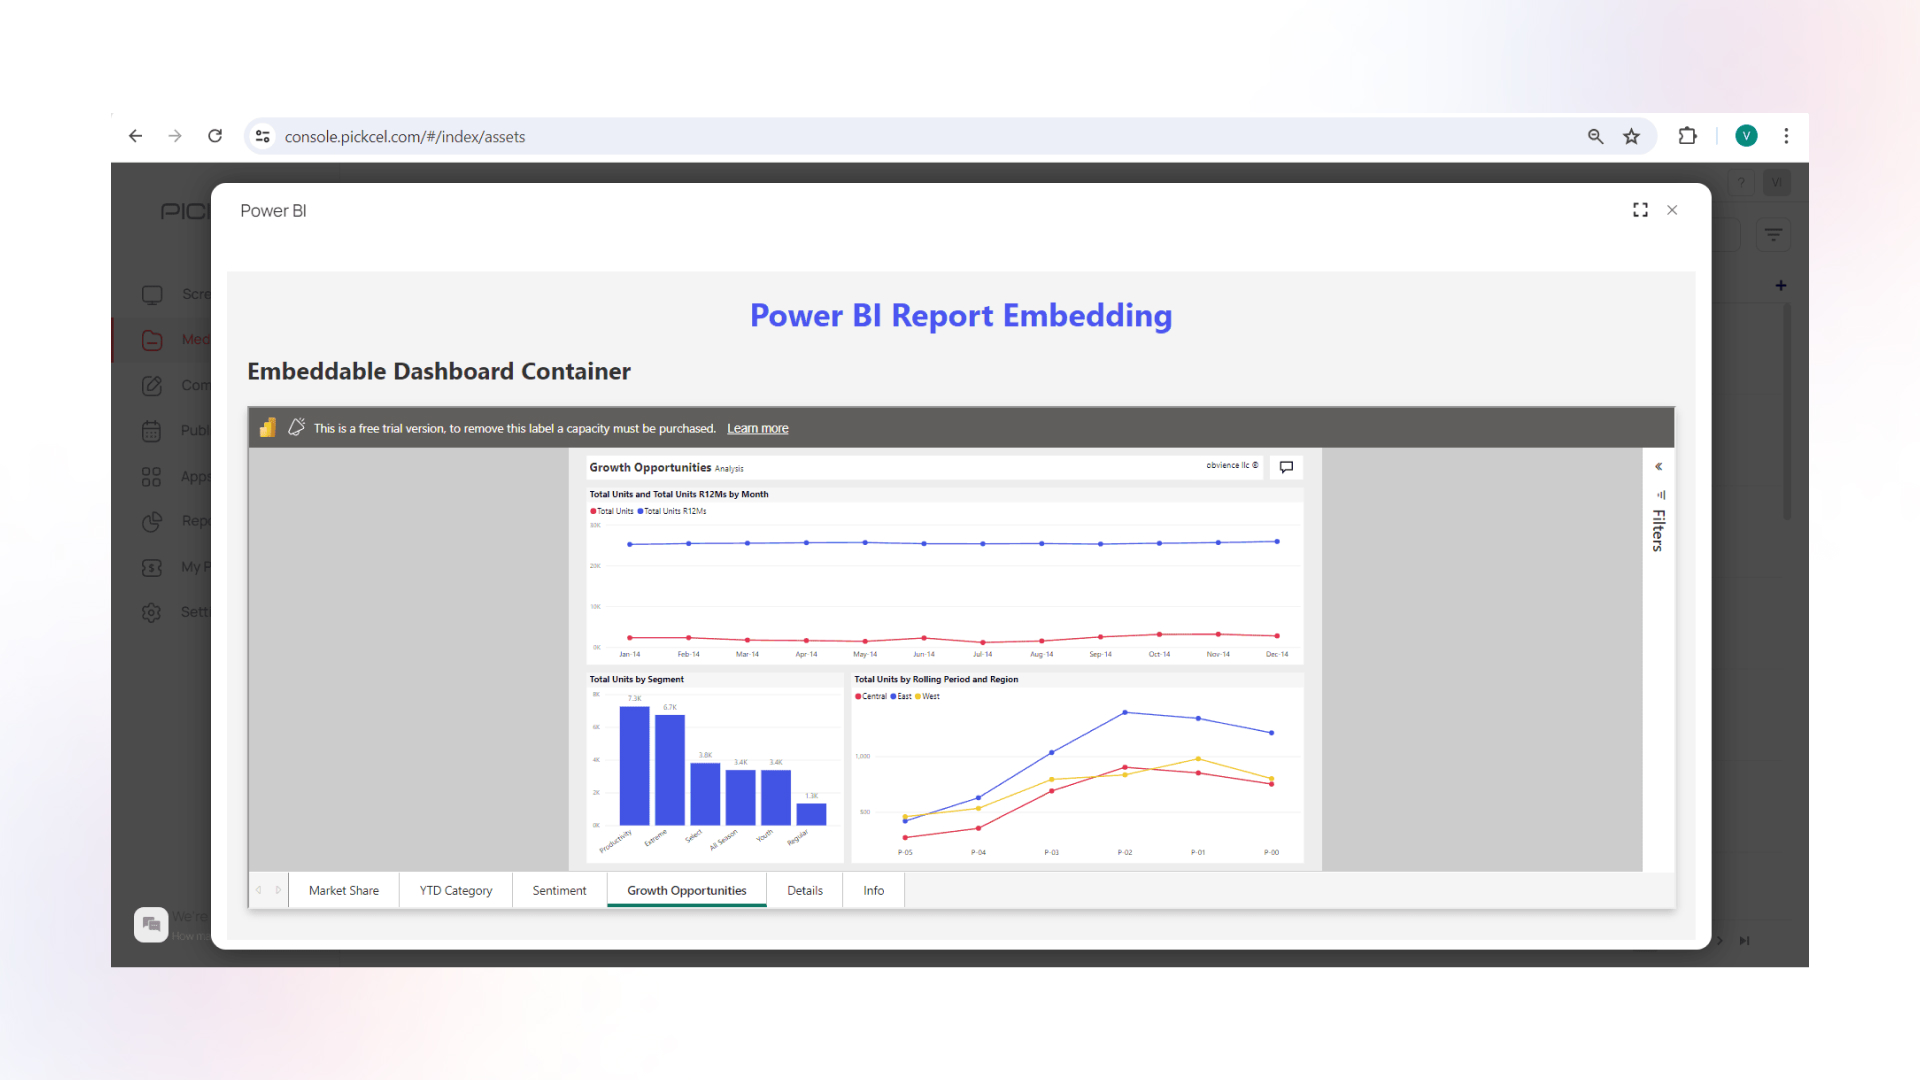Screen dimensions: 1920x1080
Task: Switch to the Details tab
Action: (x=805, y=890)
